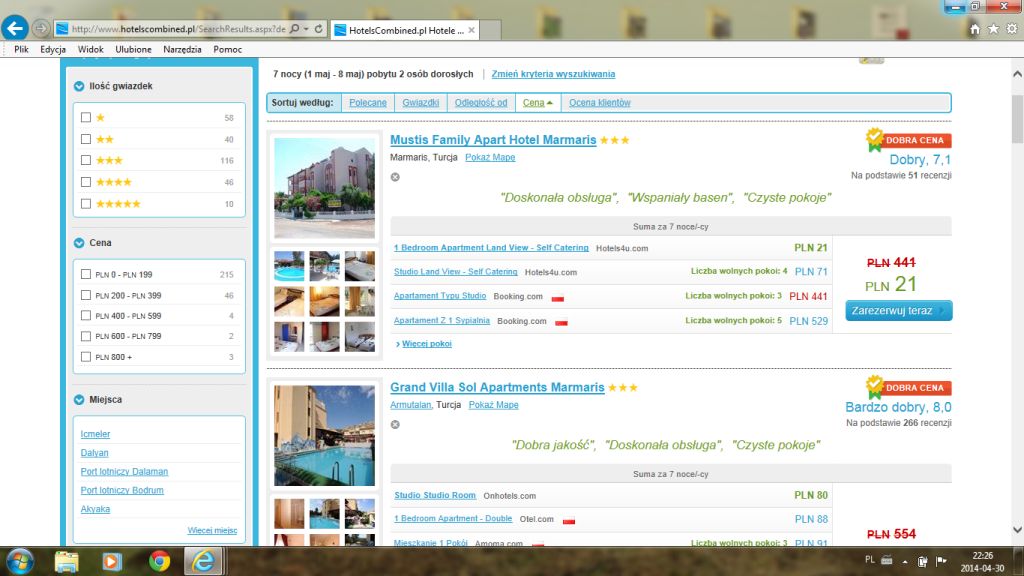Open File Explorer from the taskbar
1024x576 pixels.
tap(66, 562)
